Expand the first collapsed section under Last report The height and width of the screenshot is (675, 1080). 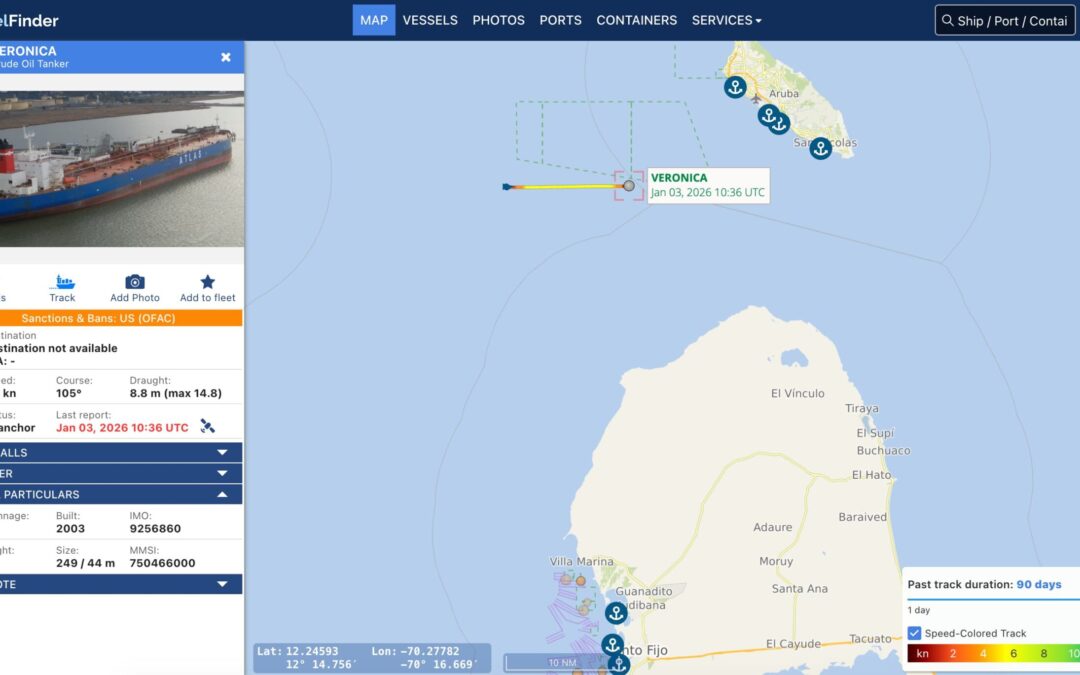point(222,453)
